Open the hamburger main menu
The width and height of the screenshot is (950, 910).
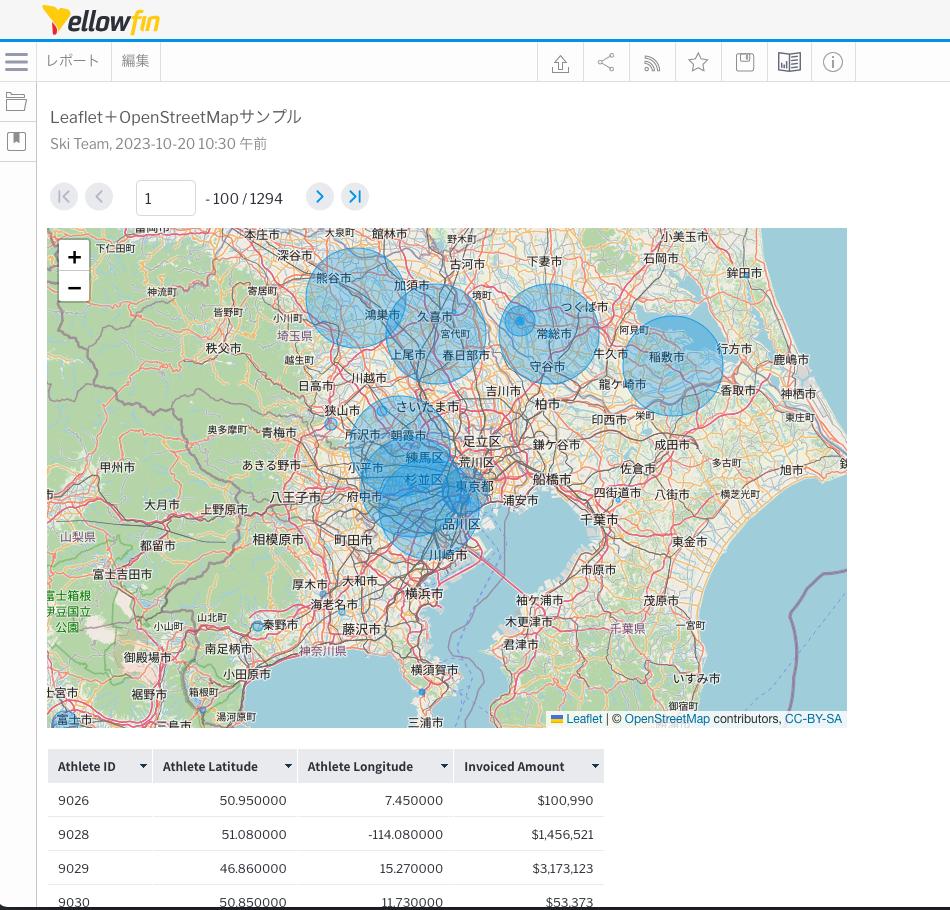(16, 61)
